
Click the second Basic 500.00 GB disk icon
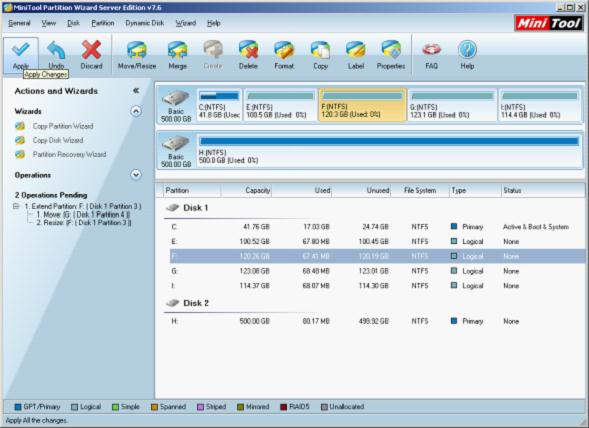[176, 144]
